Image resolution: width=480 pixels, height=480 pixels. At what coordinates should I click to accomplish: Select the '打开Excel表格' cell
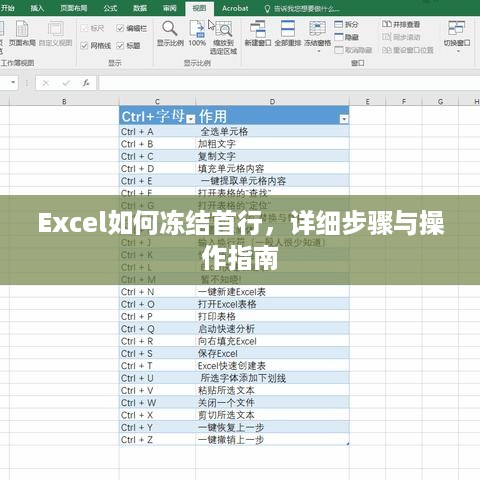(272, 304)
